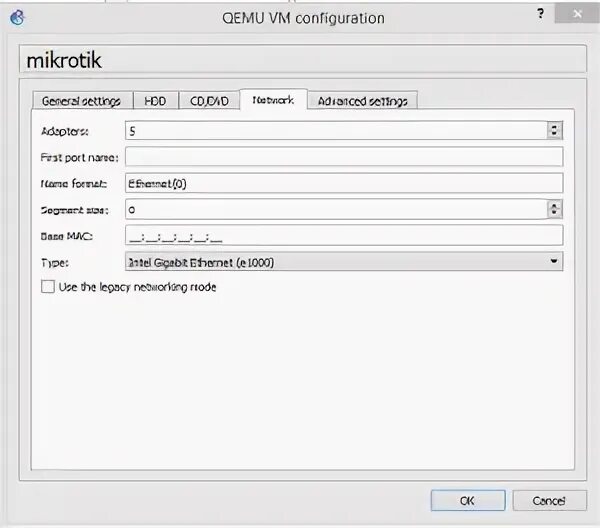Click the Name format field

(x=344, y=183)
